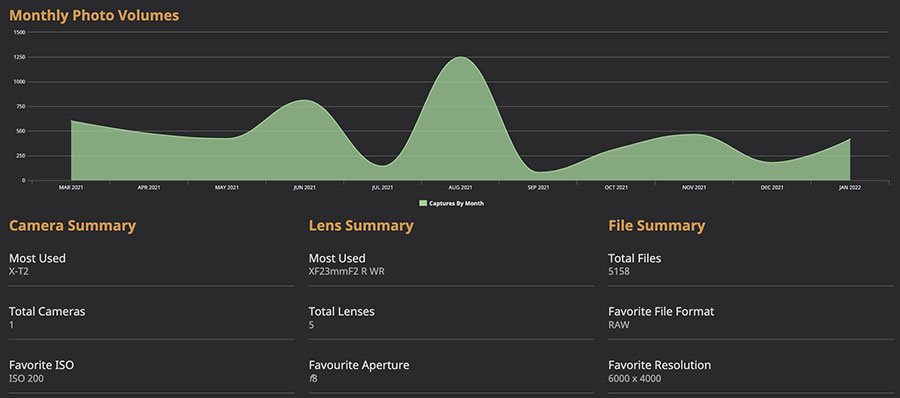900x398 pixels.
Task: Click the 'OCT 2021' axis label
Action: coord(616,188)
